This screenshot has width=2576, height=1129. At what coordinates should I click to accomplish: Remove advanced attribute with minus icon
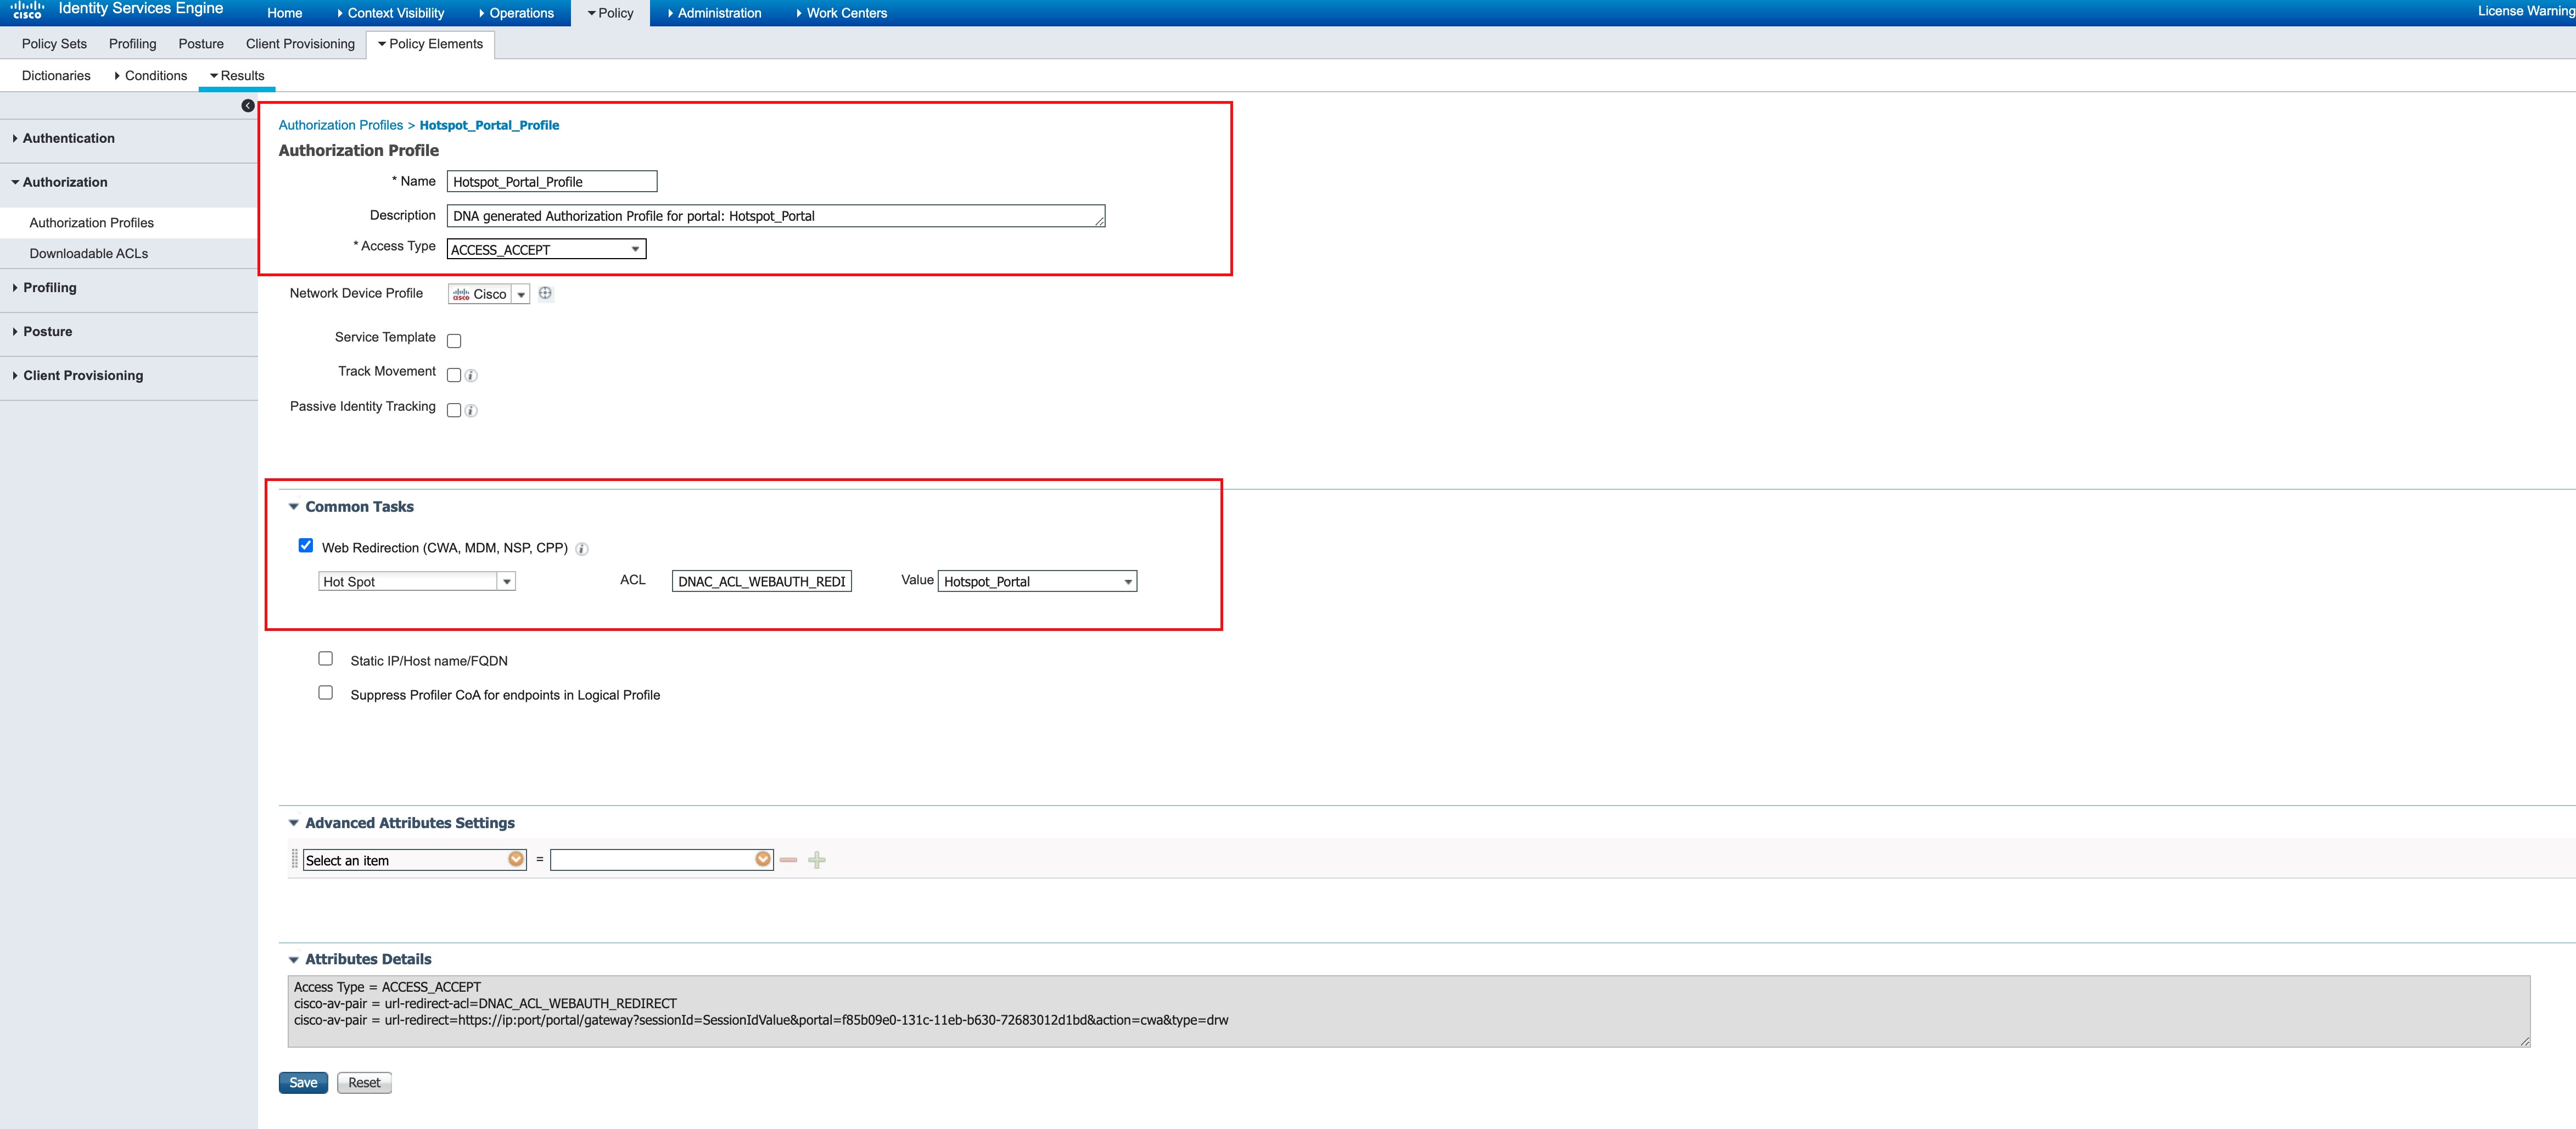[789, 860]
